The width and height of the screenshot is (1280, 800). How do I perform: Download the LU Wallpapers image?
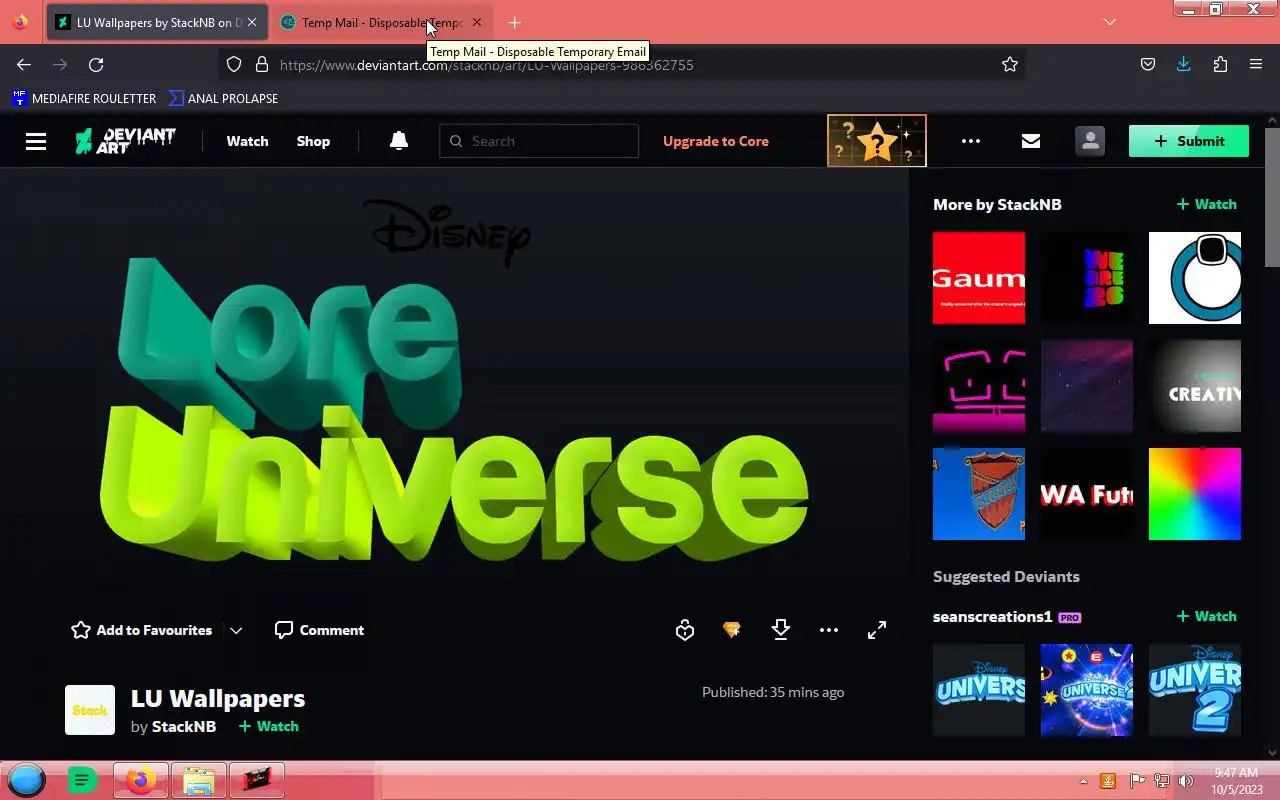tap(781, 630)
